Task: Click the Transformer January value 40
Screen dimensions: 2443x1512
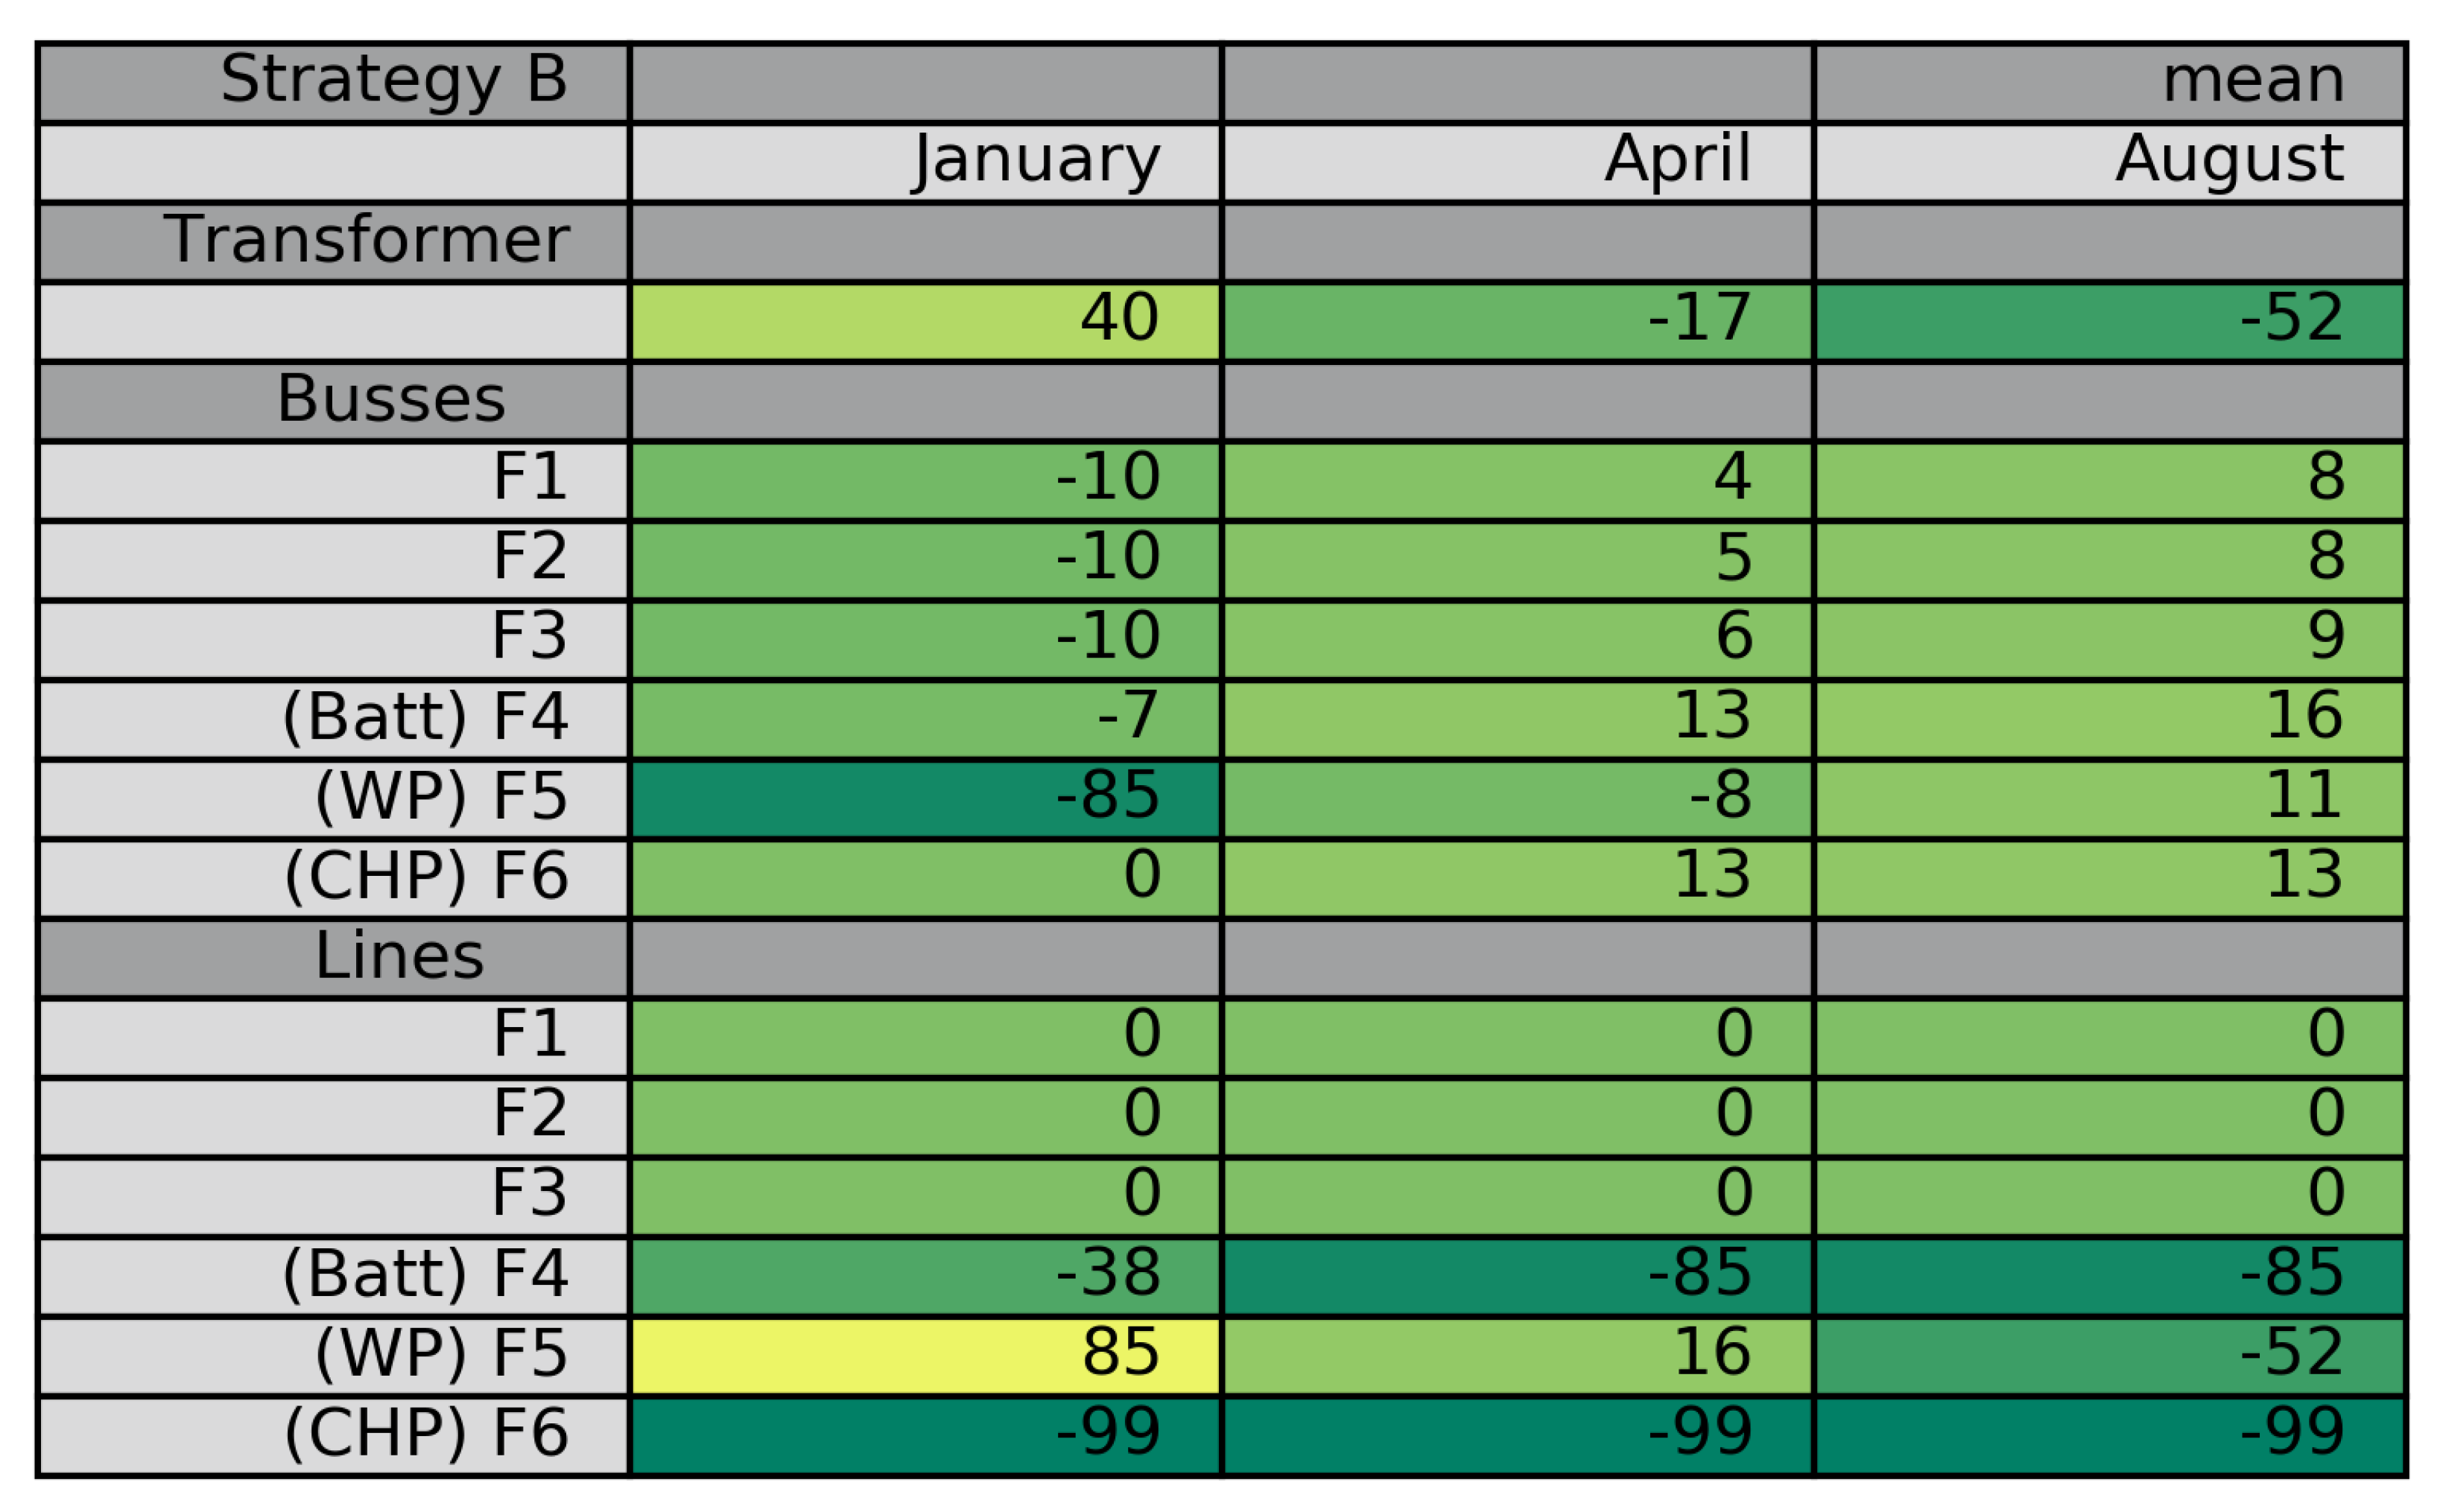Action: point(925,321)
